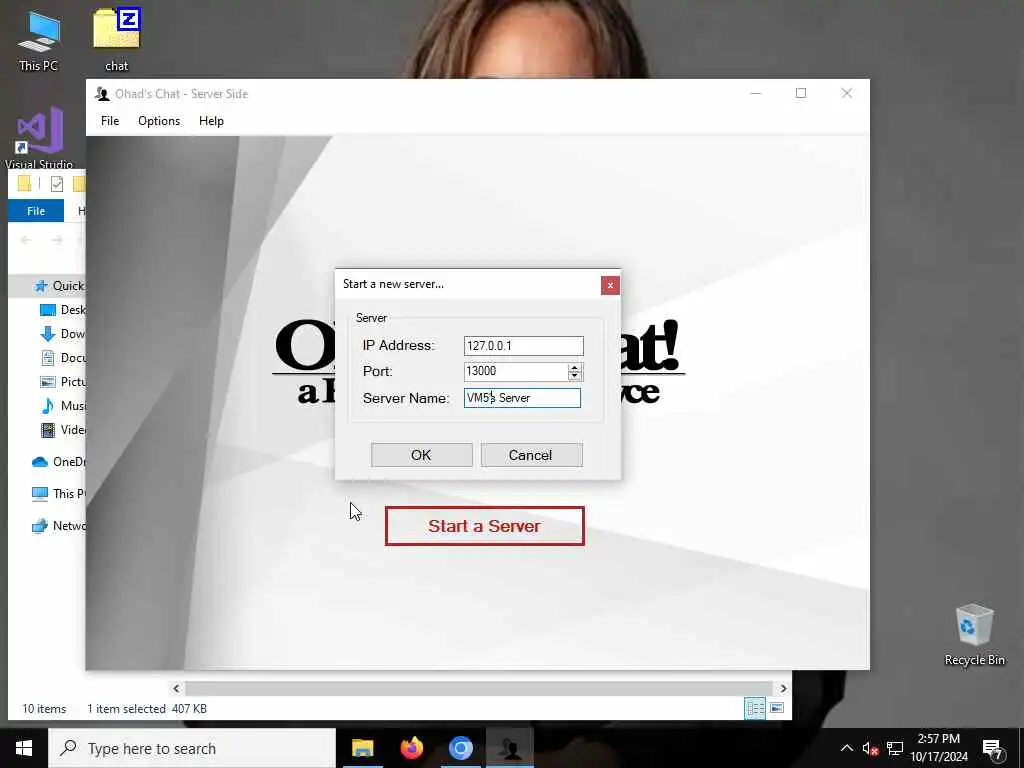Open the network status tray icon
1024x768 pixels.
pos(895,748)
